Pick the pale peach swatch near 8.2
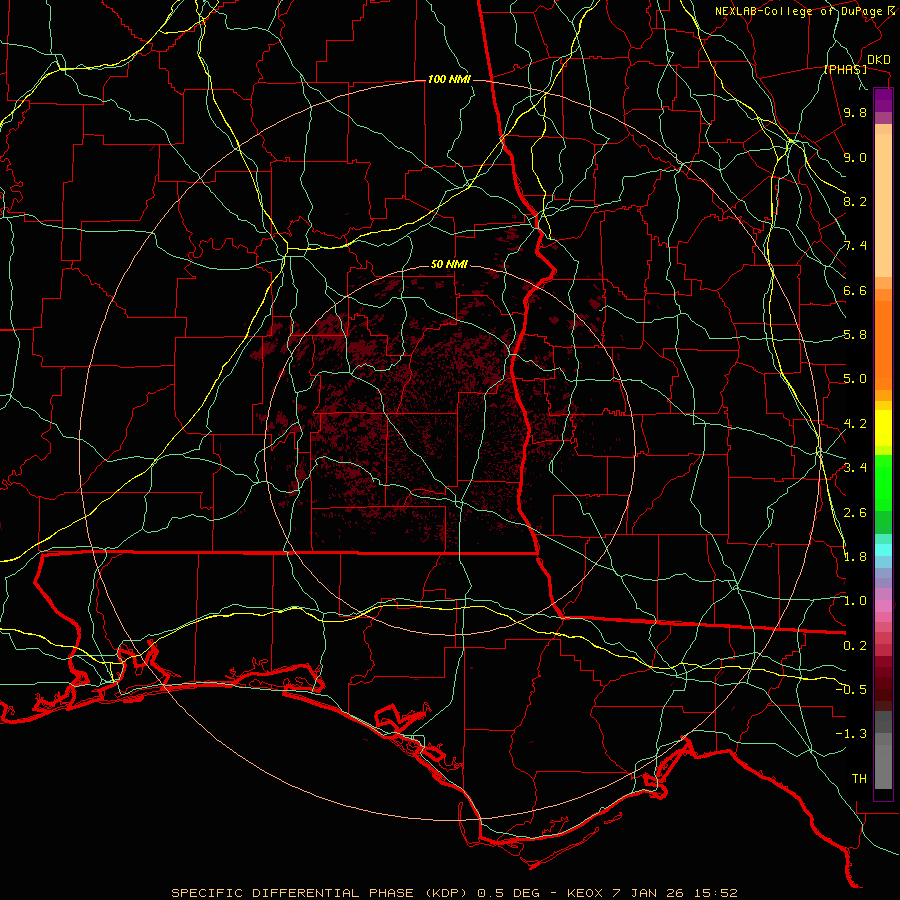 tap(883, 205)
